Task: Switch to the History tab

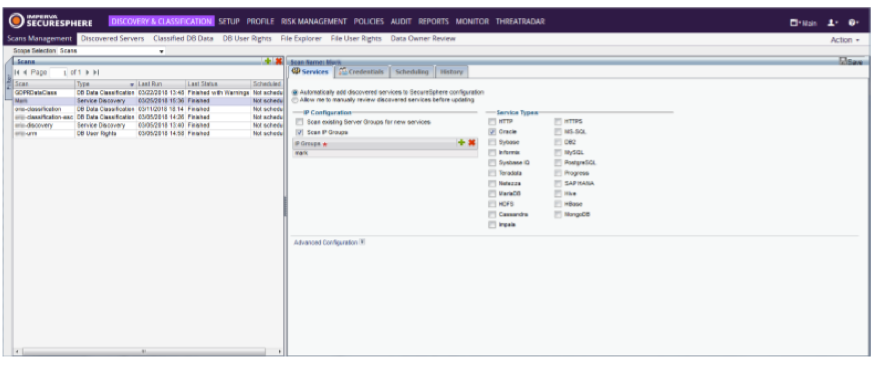Action: click(451, 72)
